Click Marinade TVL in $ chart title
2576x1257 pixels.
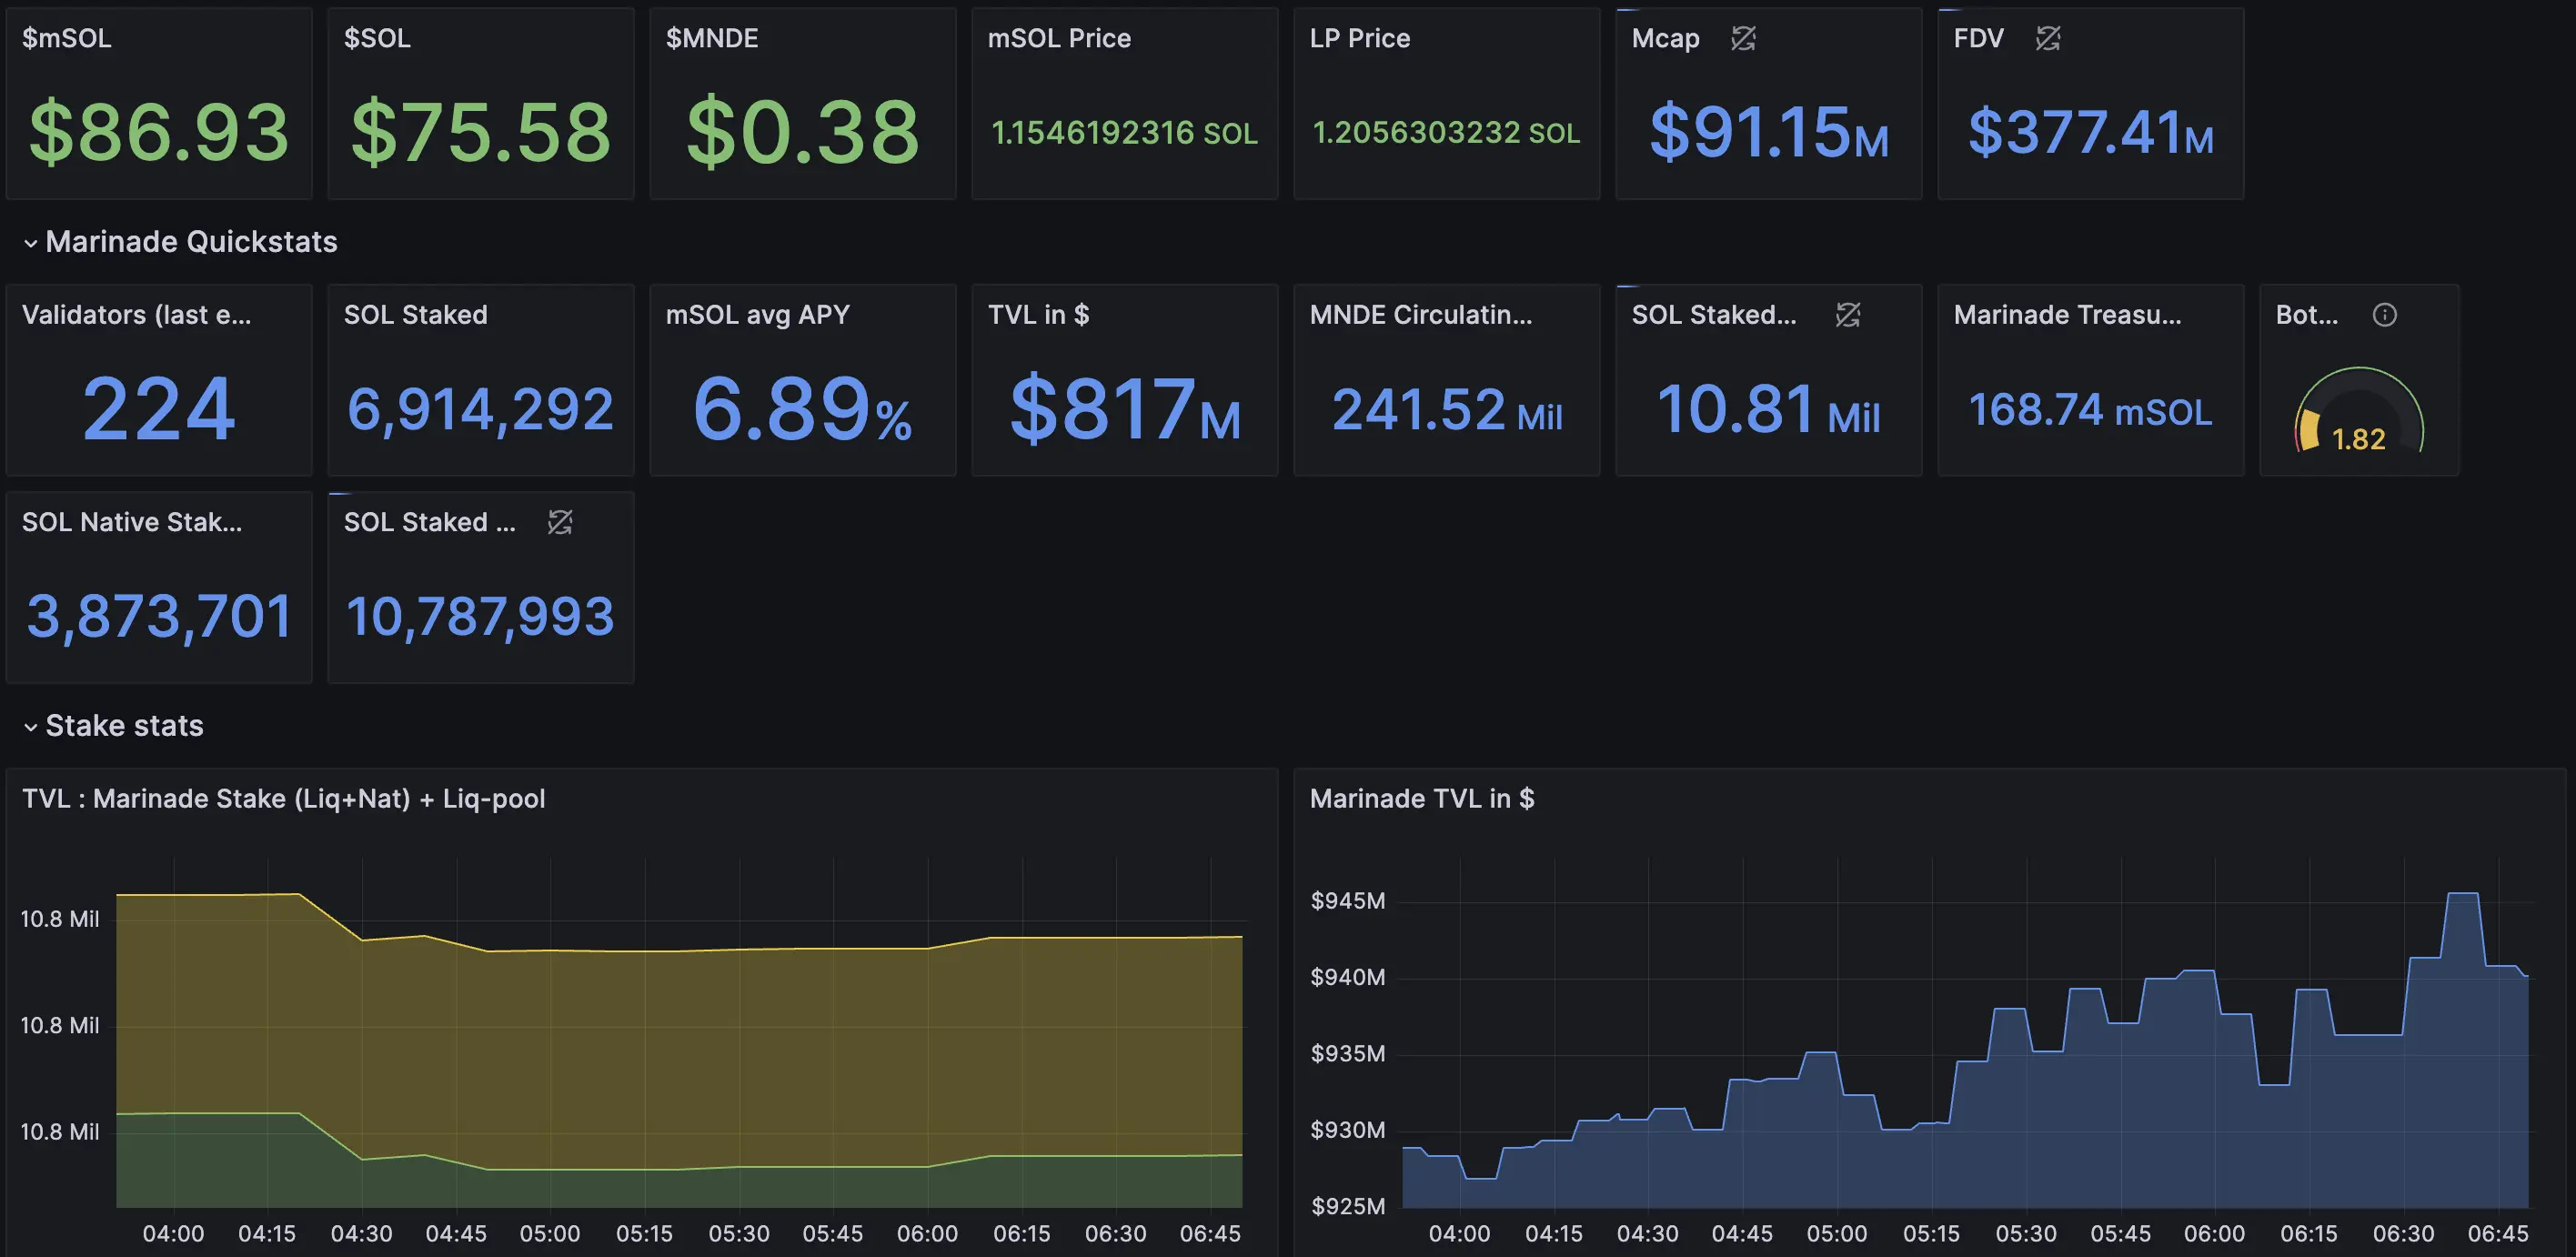click(1421, 799)
